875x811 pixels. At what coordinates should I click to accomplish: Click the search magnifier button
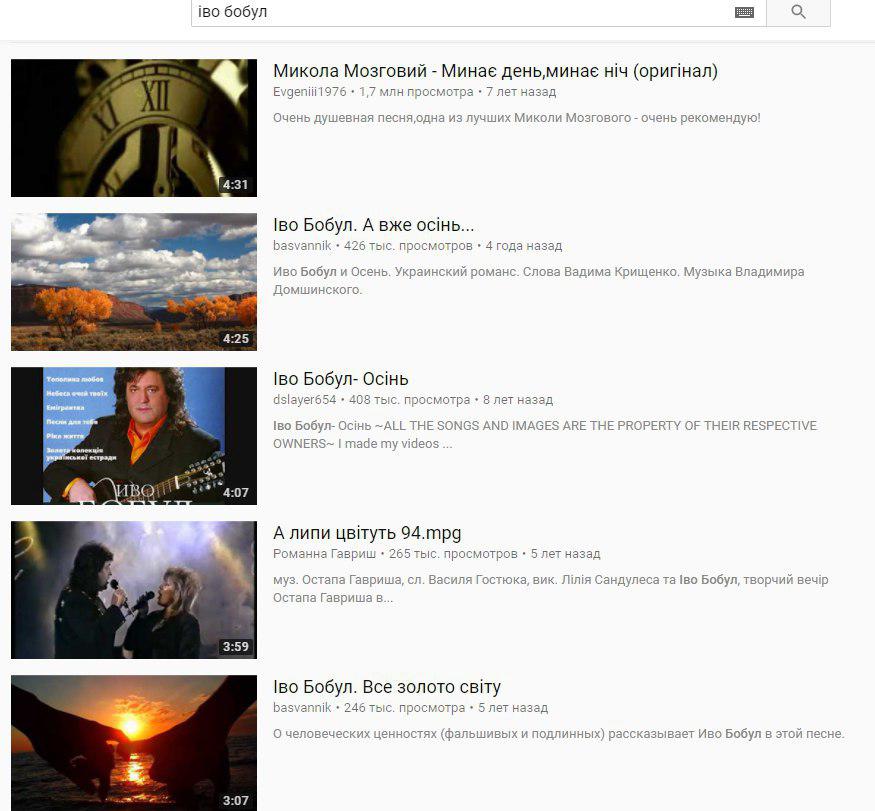click(x=797, y=12)
